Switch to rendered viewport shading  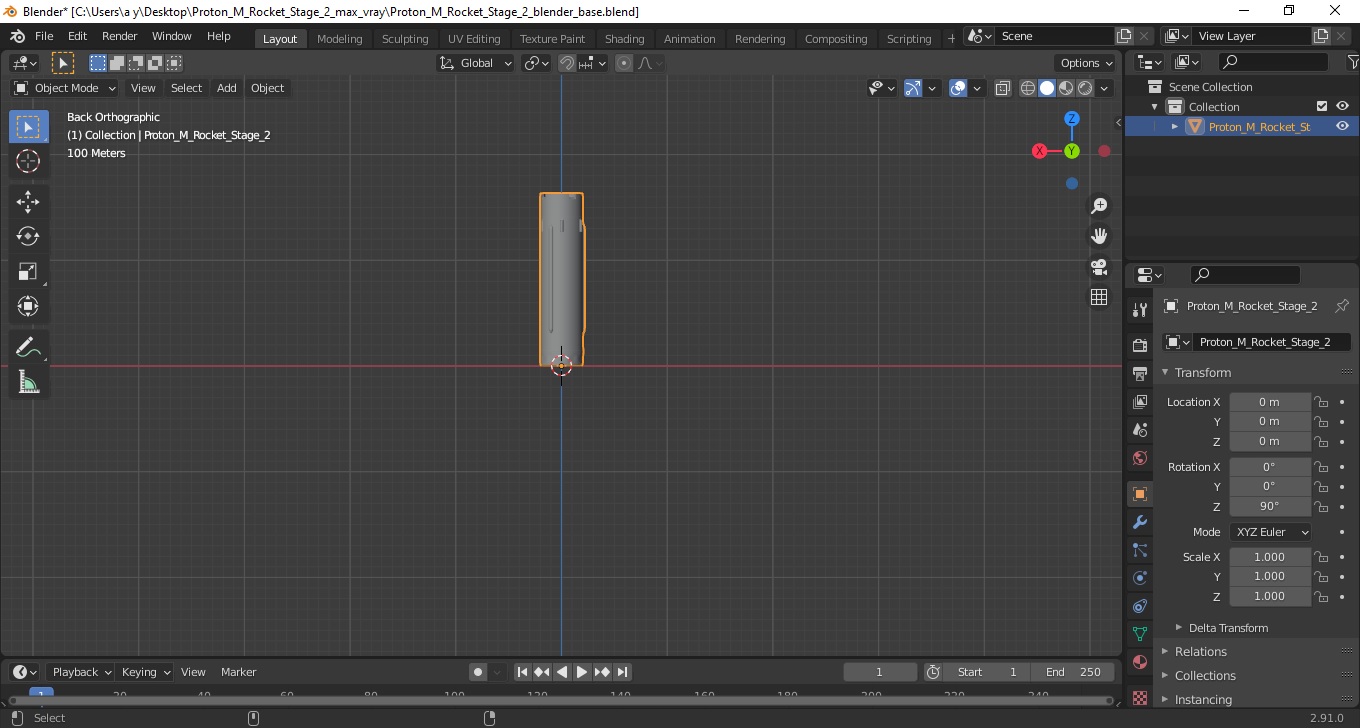1085,88
